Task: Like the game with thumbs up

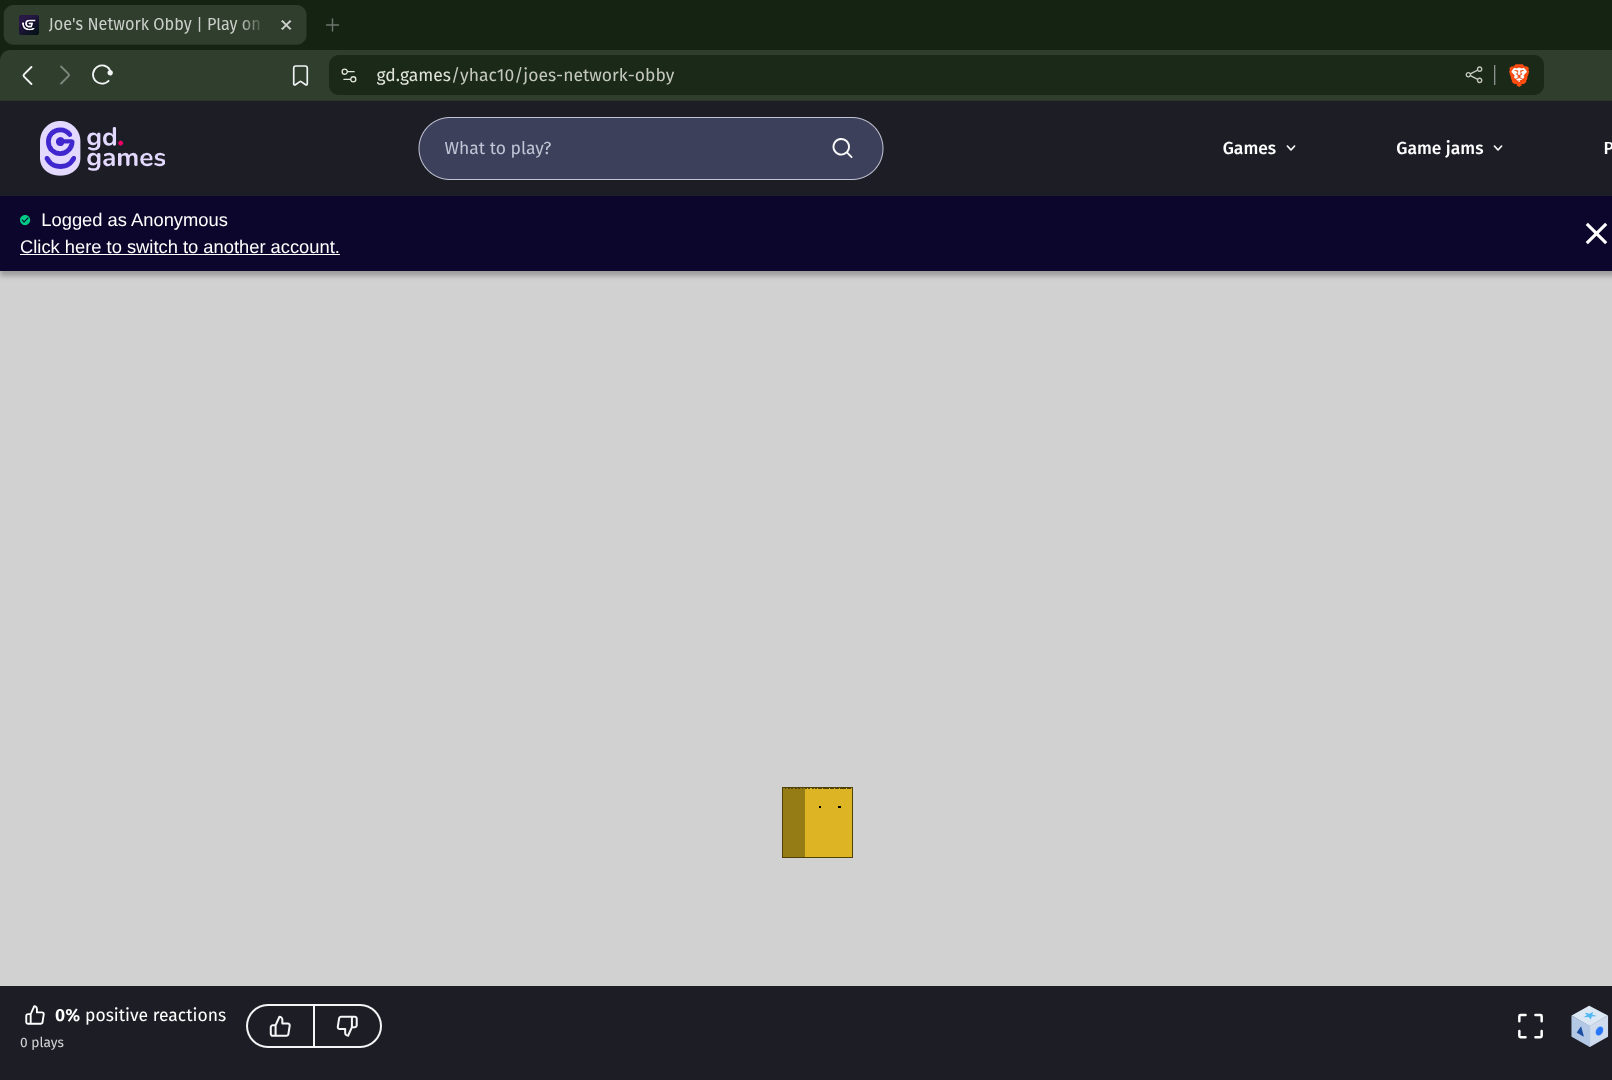Action: [x=280, y=1026]
